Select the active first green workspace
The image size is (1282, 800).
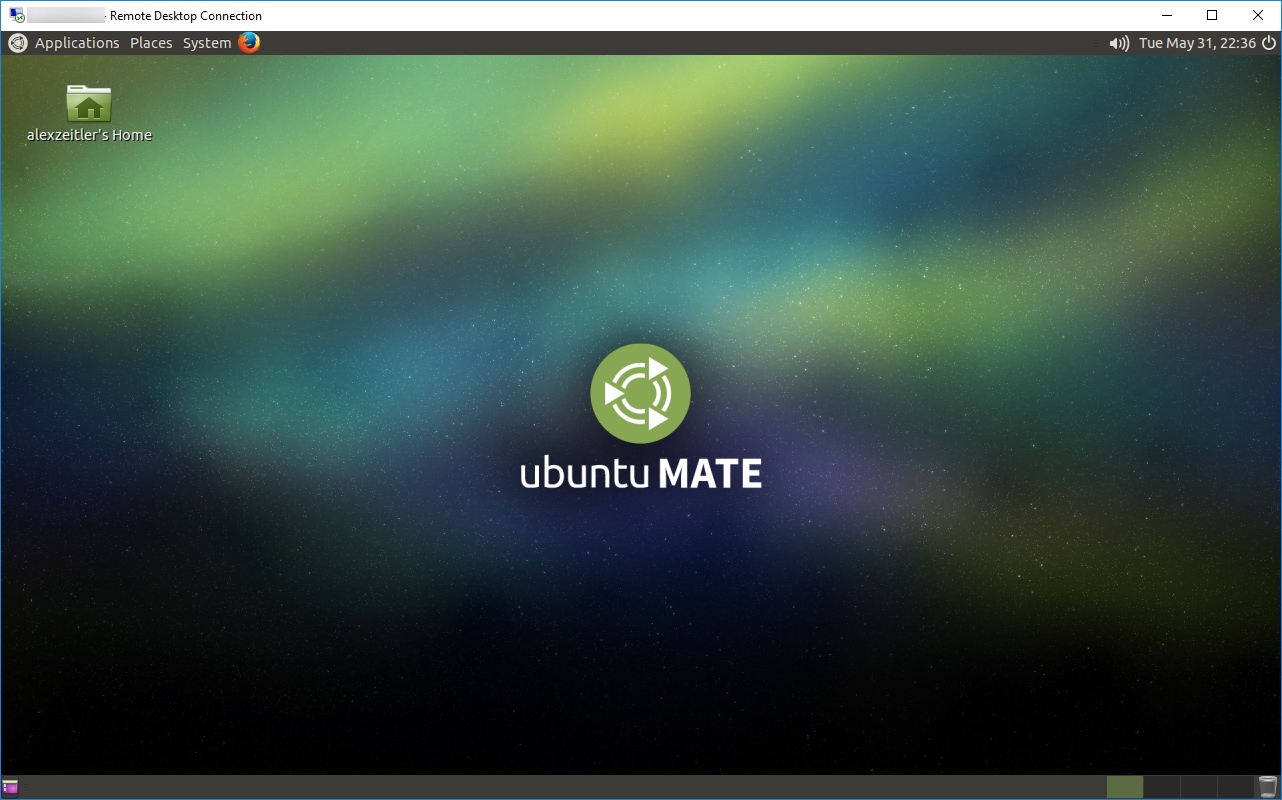[x=1124, y=787]
